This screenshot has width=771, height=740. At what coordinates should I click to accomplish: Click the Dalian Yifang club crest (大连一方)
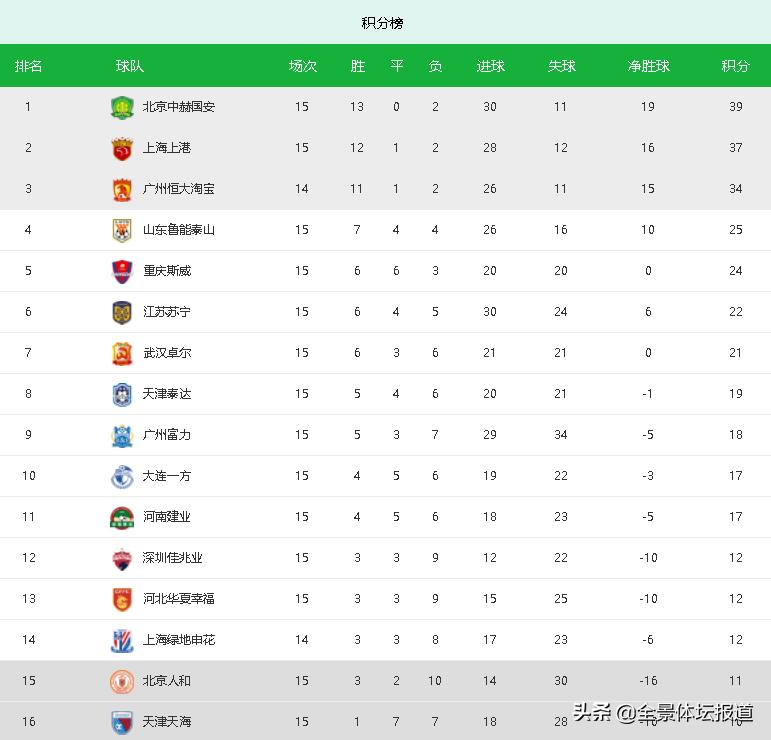click(121, 476)
